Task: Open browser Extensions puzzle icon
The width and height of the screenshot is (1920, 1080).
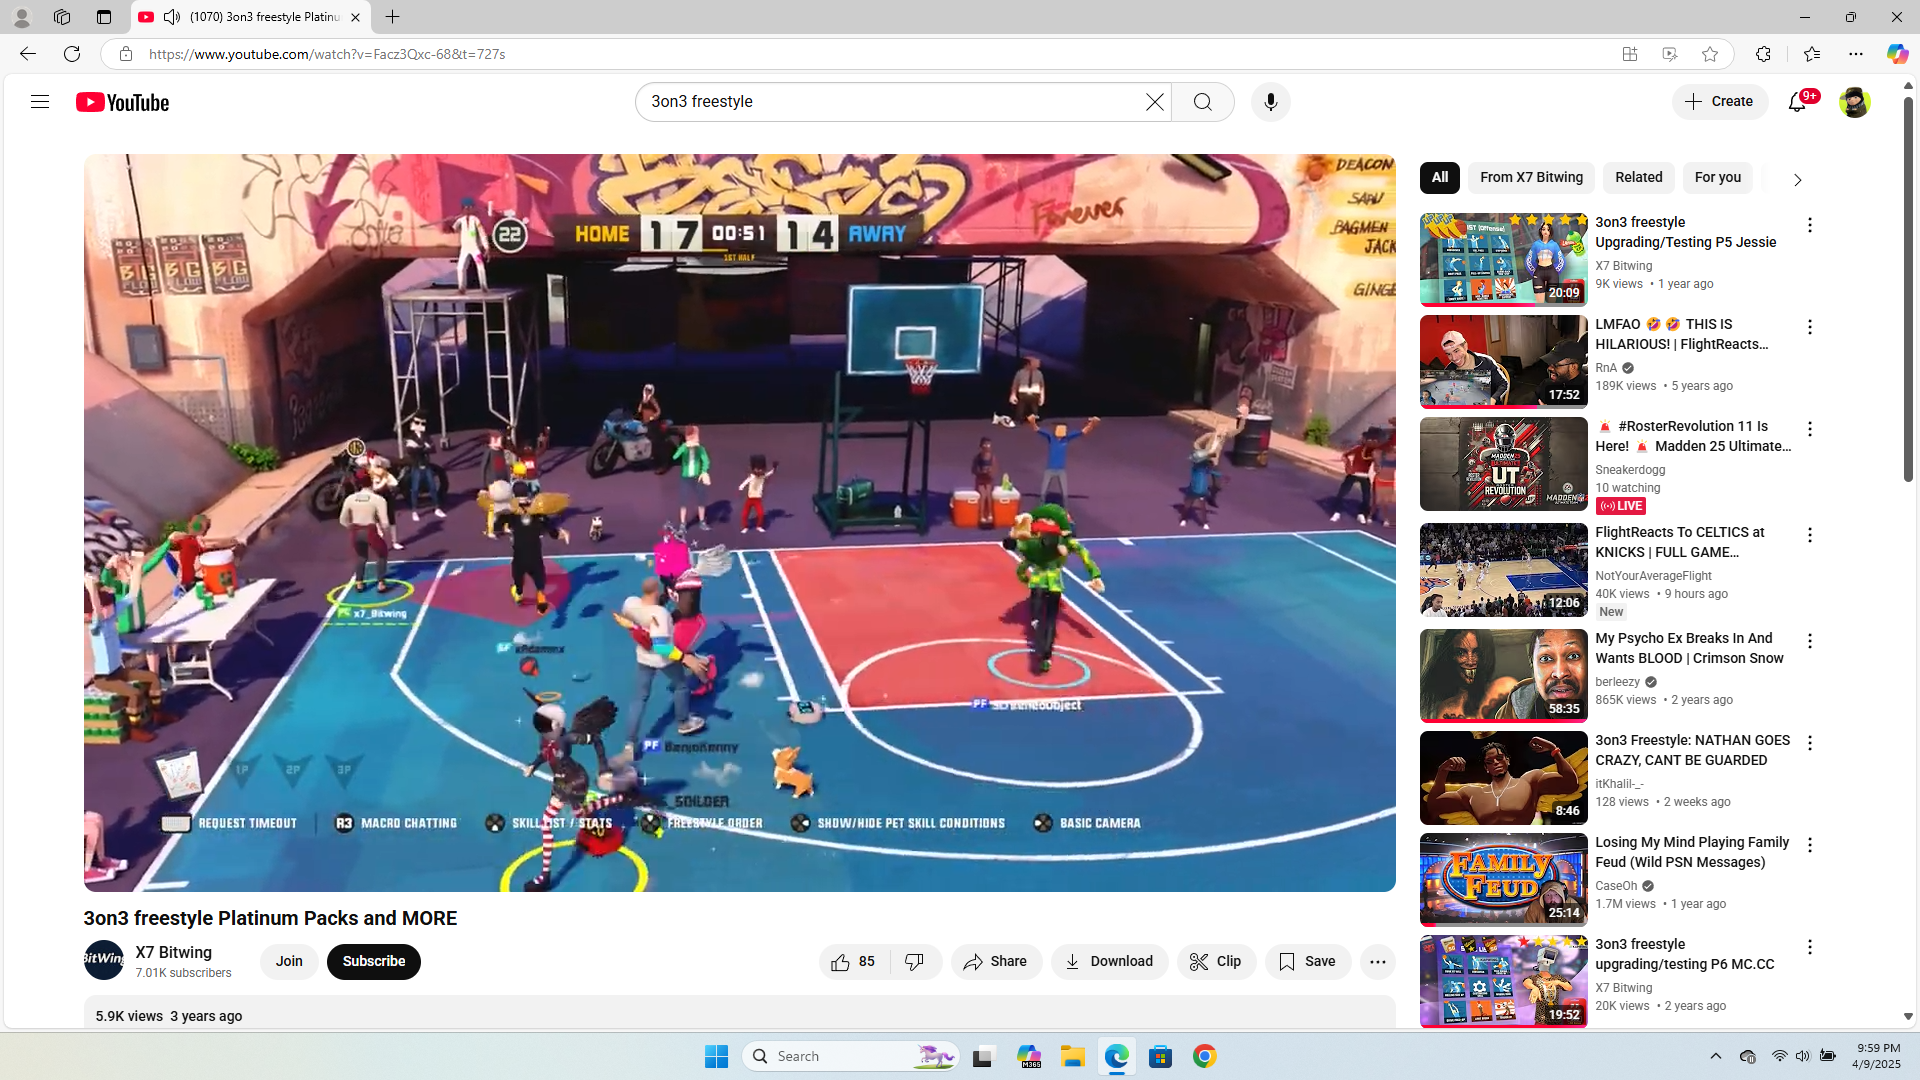Action: (x=1763, y=54)
